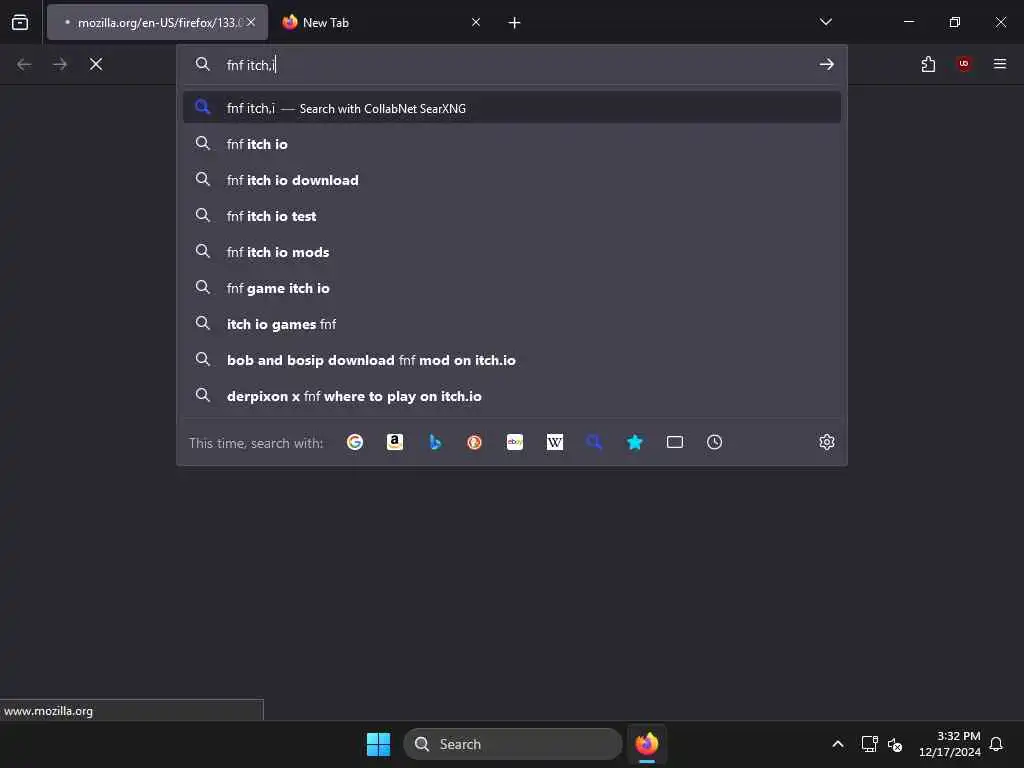
Task: Select suggestion 'fnf game itch io'
Action: click(511, 287)
